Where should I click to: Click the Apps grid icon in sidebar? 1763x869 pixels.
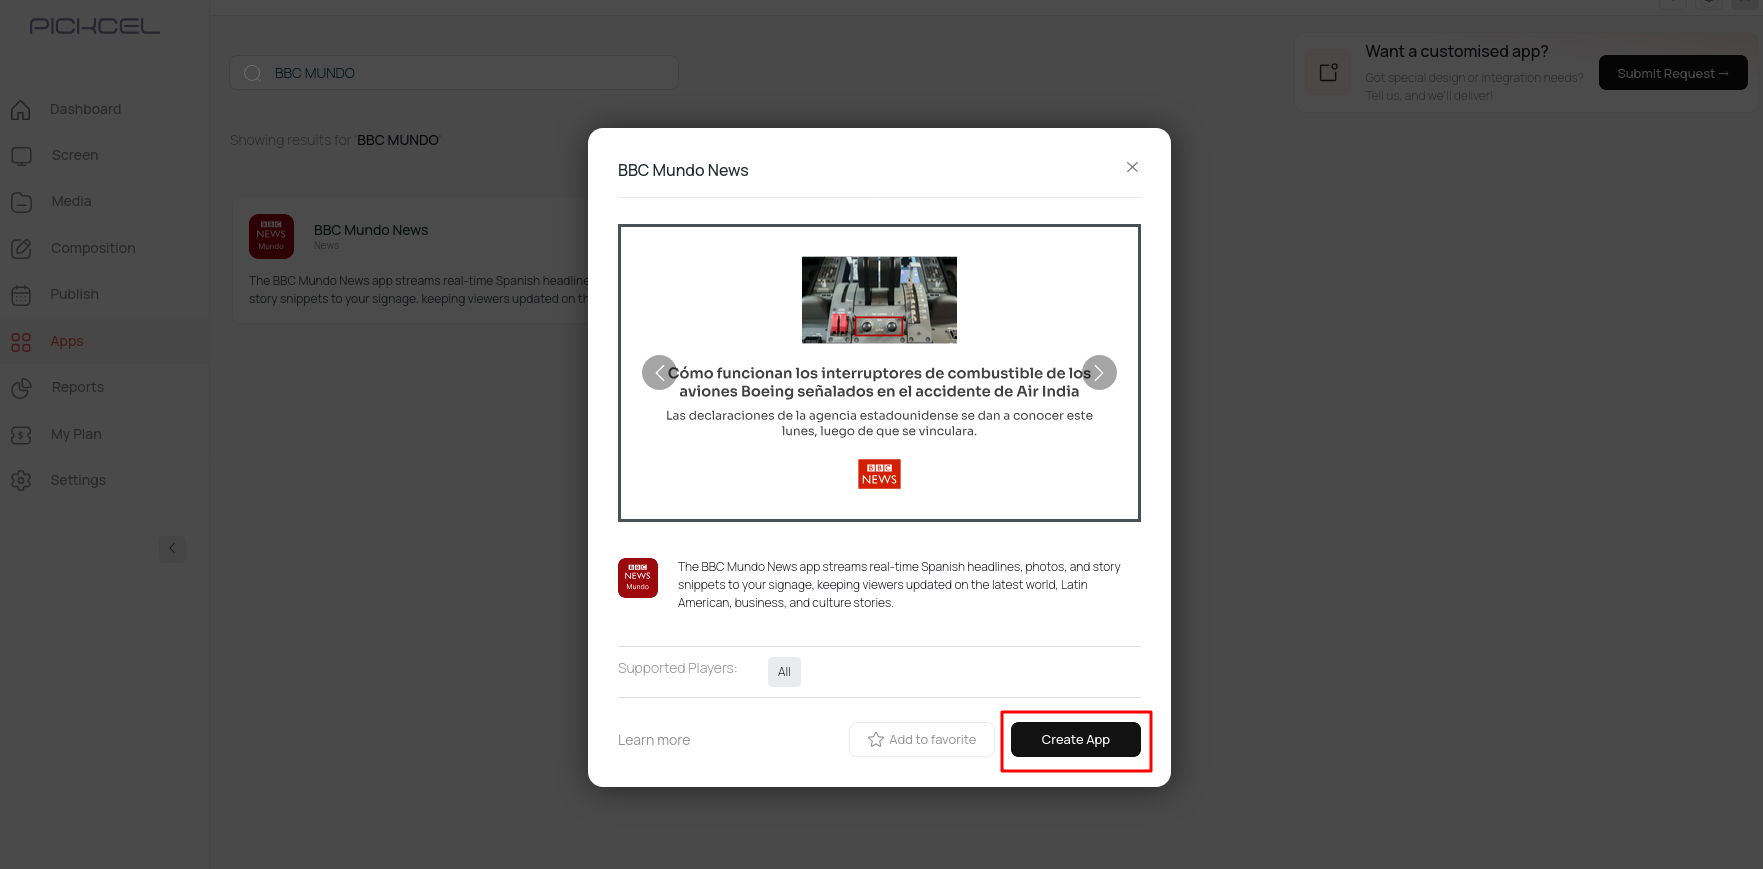point(21,342)
